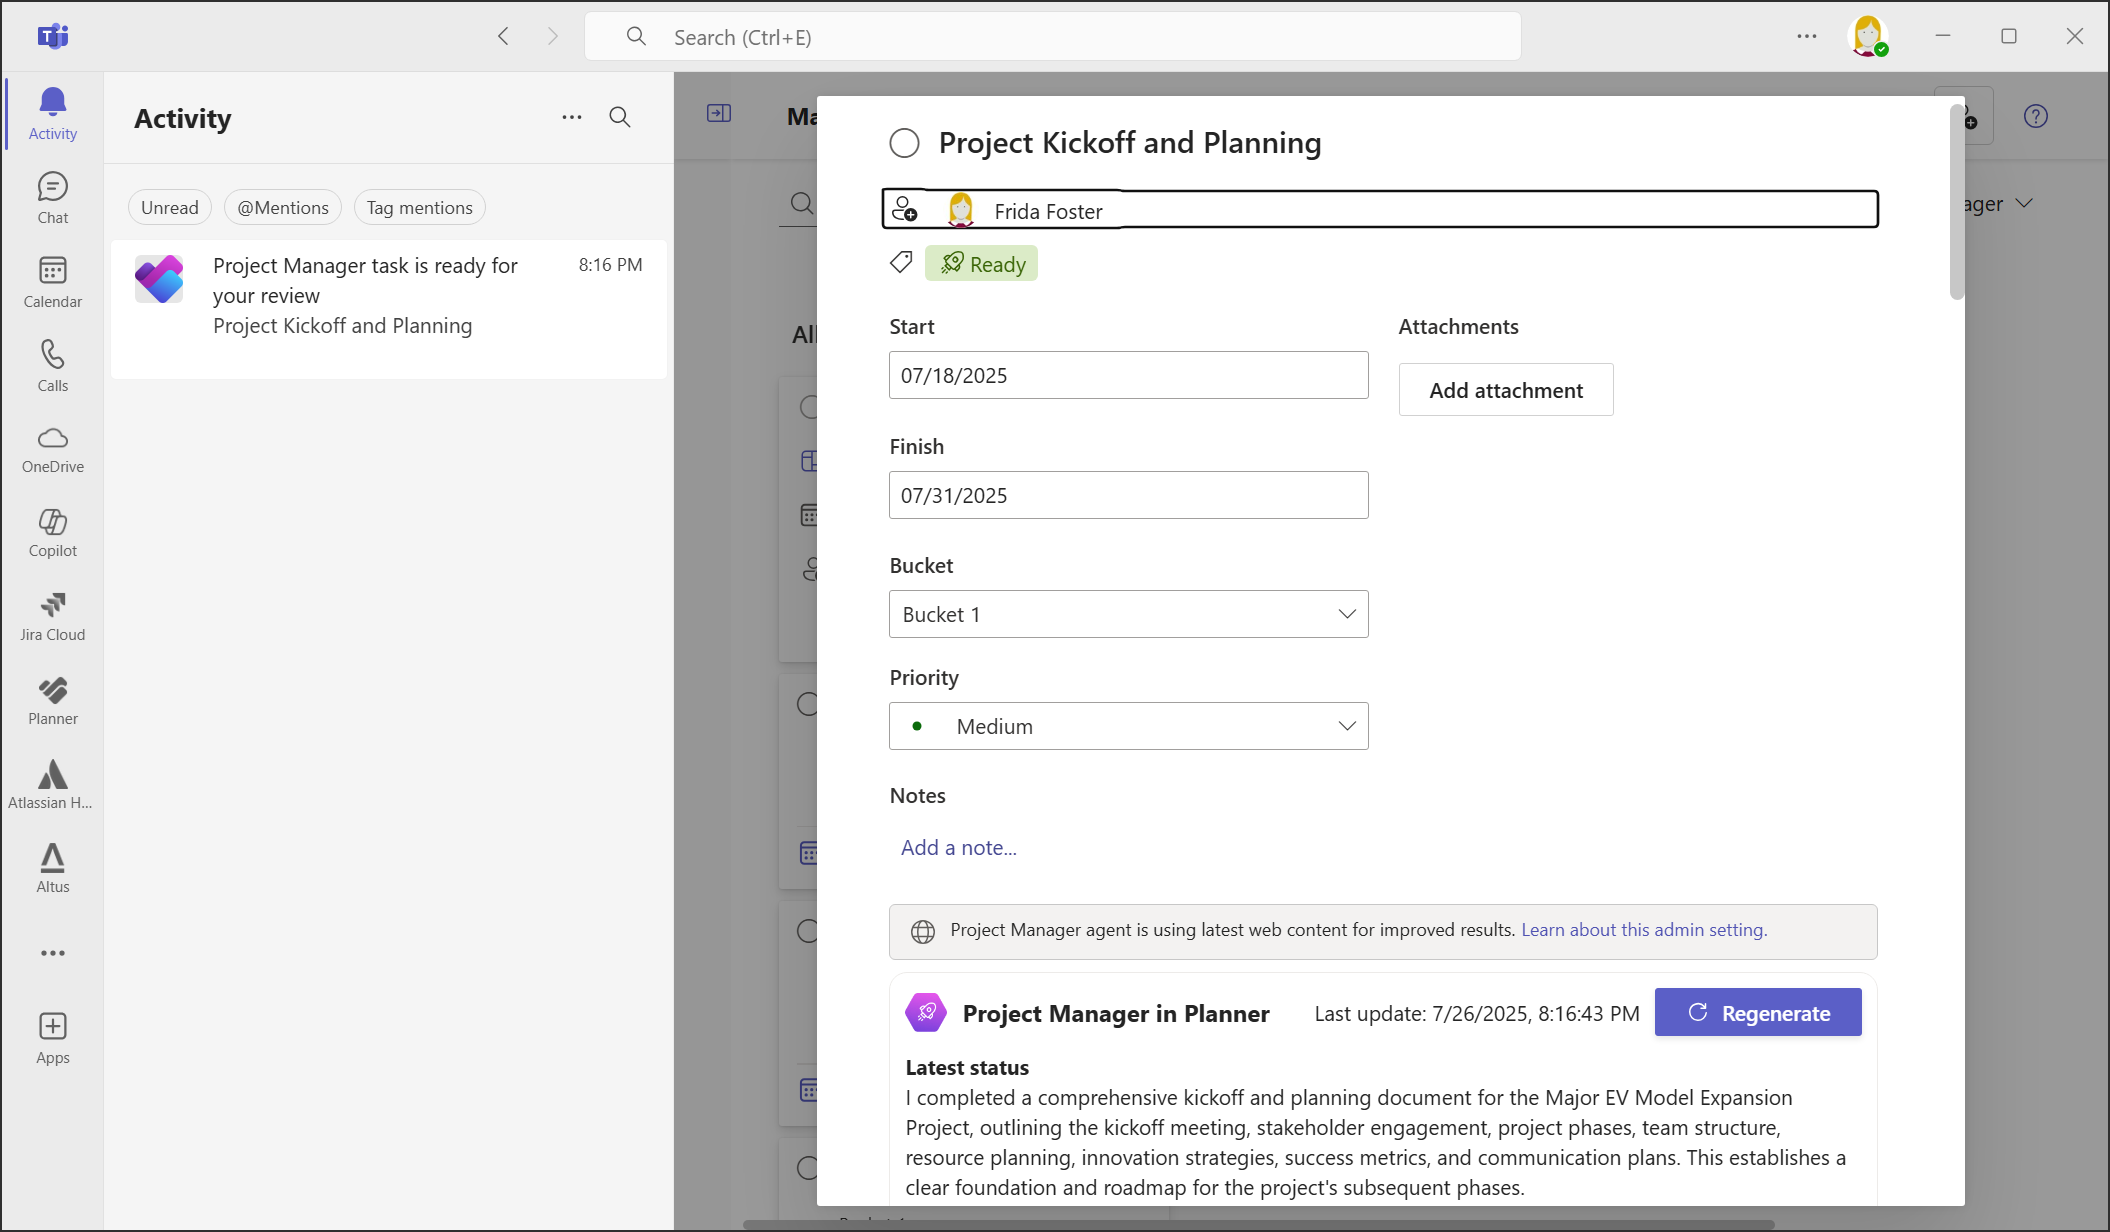2110x1232 pixels.
Task: Click the Planner notification app icon
Action: 160,280
